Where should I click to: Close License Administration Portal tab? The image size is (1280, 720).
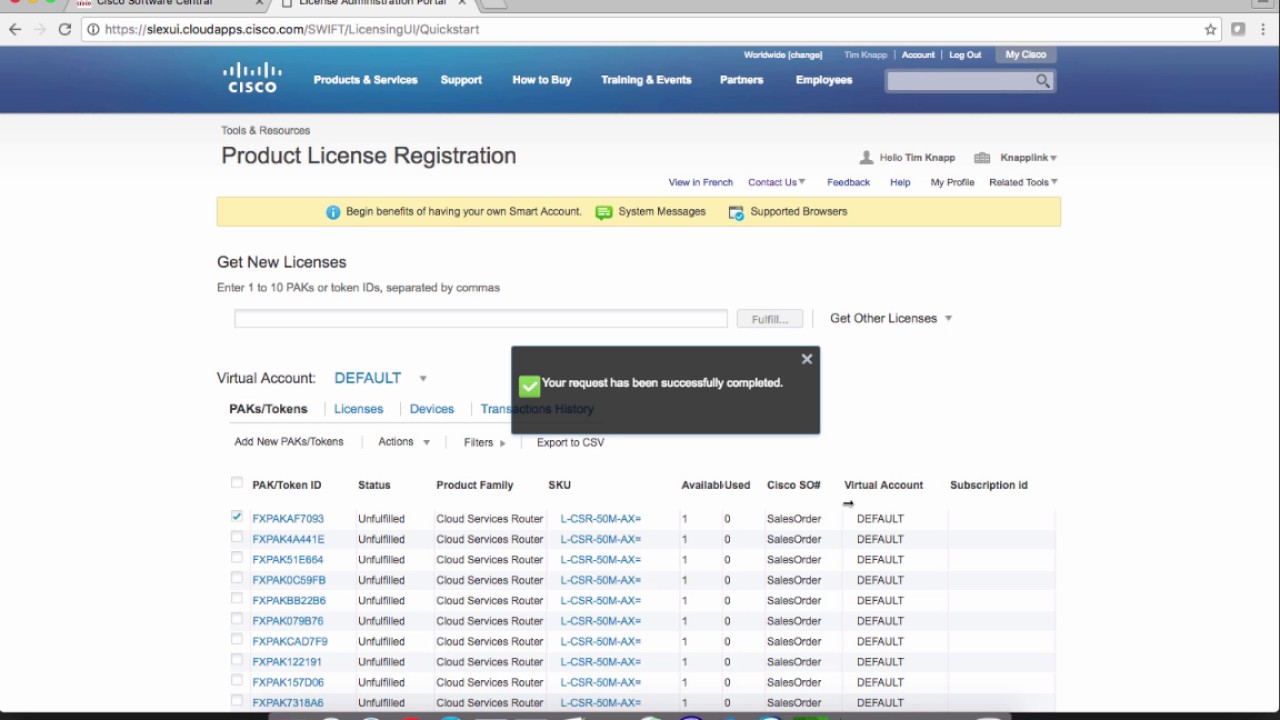pos(462,3)
